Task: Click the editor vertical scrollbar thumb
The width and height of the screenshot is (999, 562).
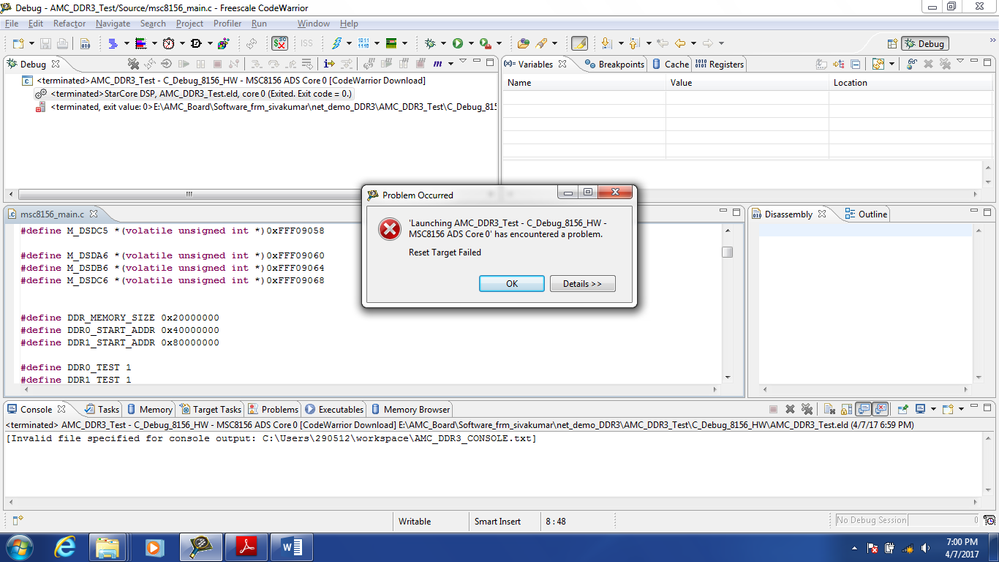Action: click(x=727, y=252)
